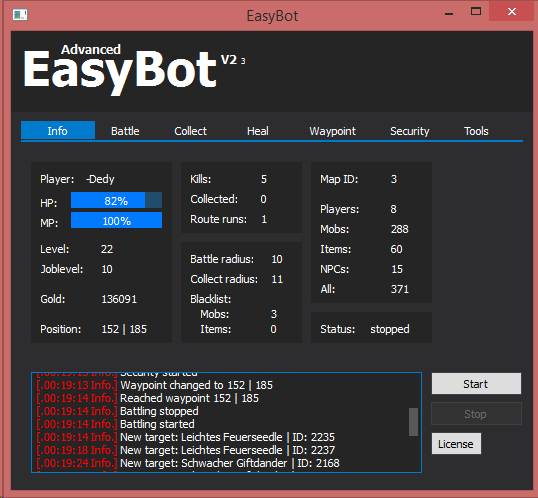
Task: Maximize the EasyBot window
Action: 476,12
